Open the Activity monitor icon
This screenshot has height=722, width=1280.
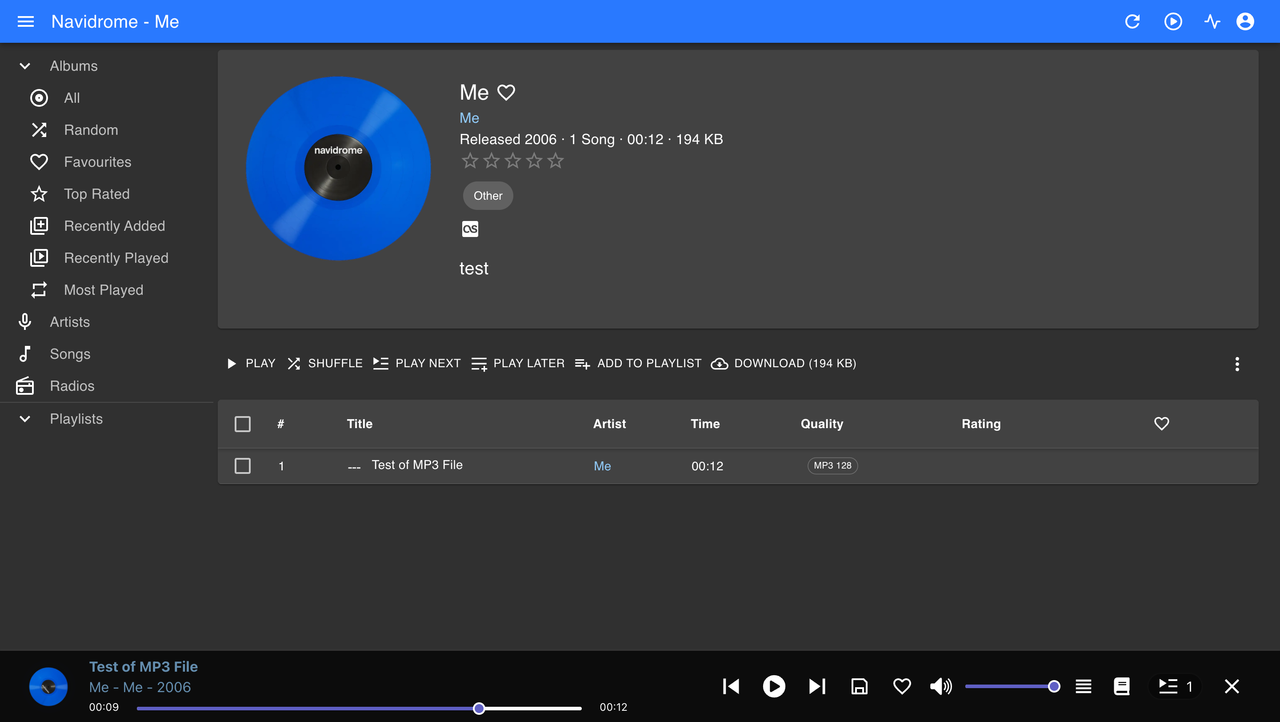click(x=1212, y=21)
